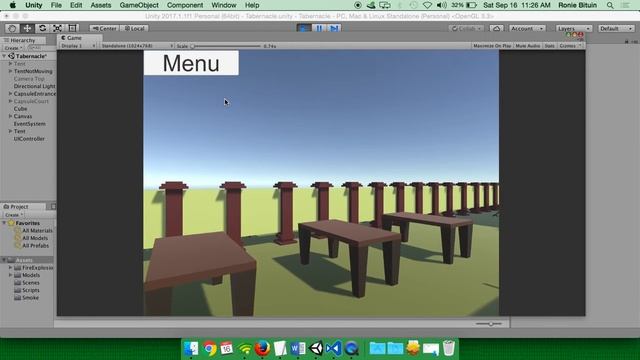
Task: Open Standalone resolution dropdown
Action: coord(137,46)
